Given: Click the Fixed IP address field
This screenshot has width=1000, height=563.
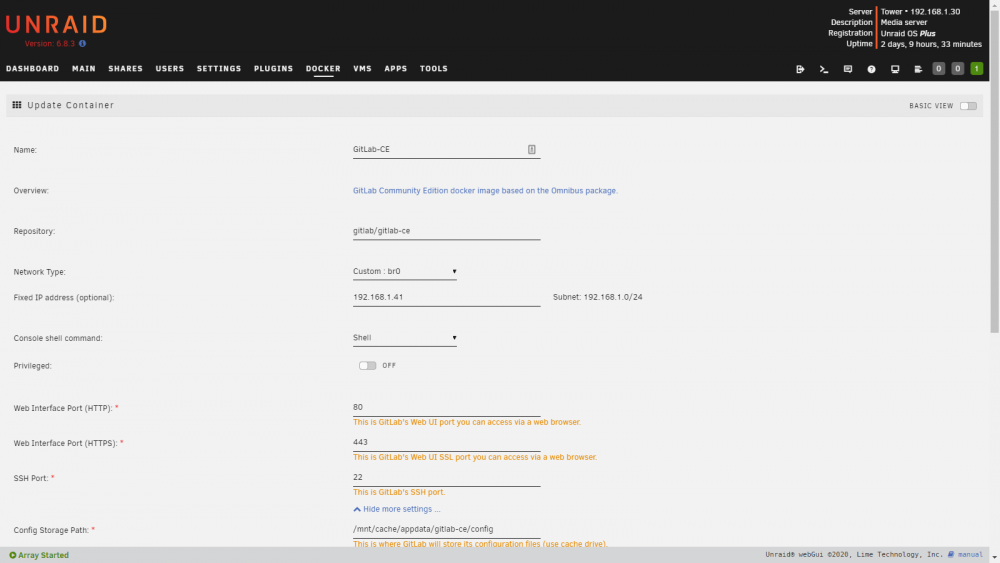Looking at the screenshot, I should pyautogui.click(x=446, y=297).
